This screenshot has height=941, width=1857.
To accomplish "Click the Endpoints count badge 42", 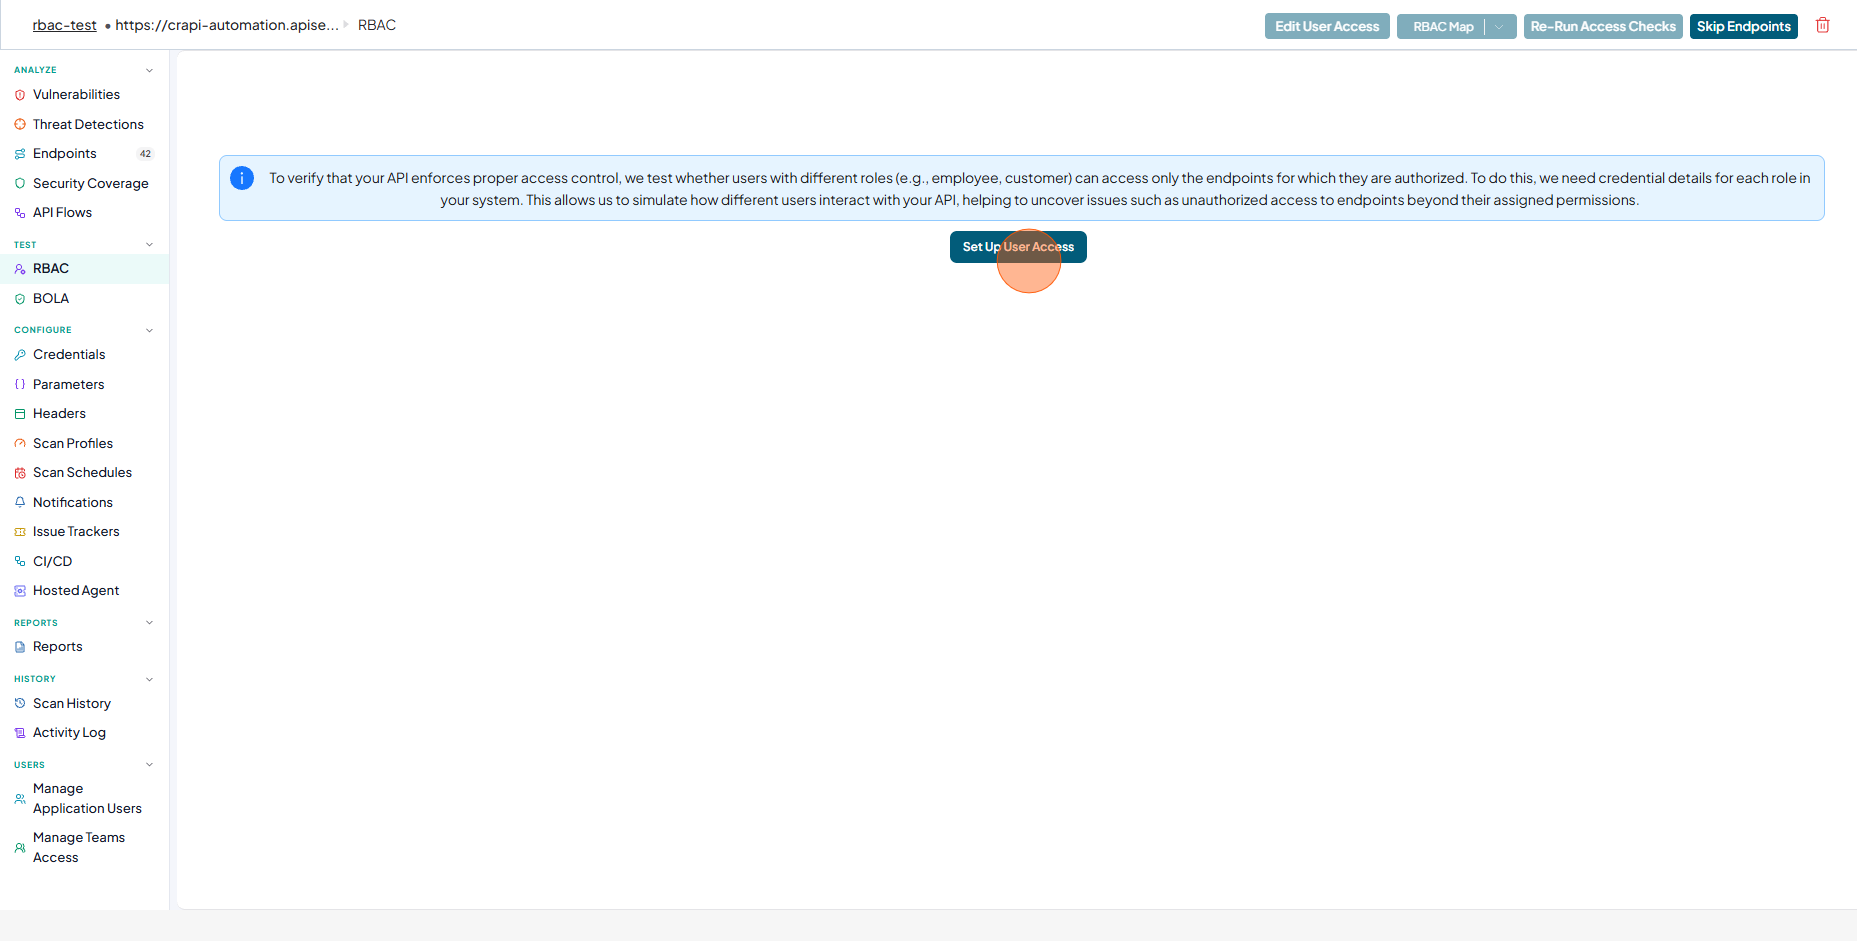I will (146, 154).
